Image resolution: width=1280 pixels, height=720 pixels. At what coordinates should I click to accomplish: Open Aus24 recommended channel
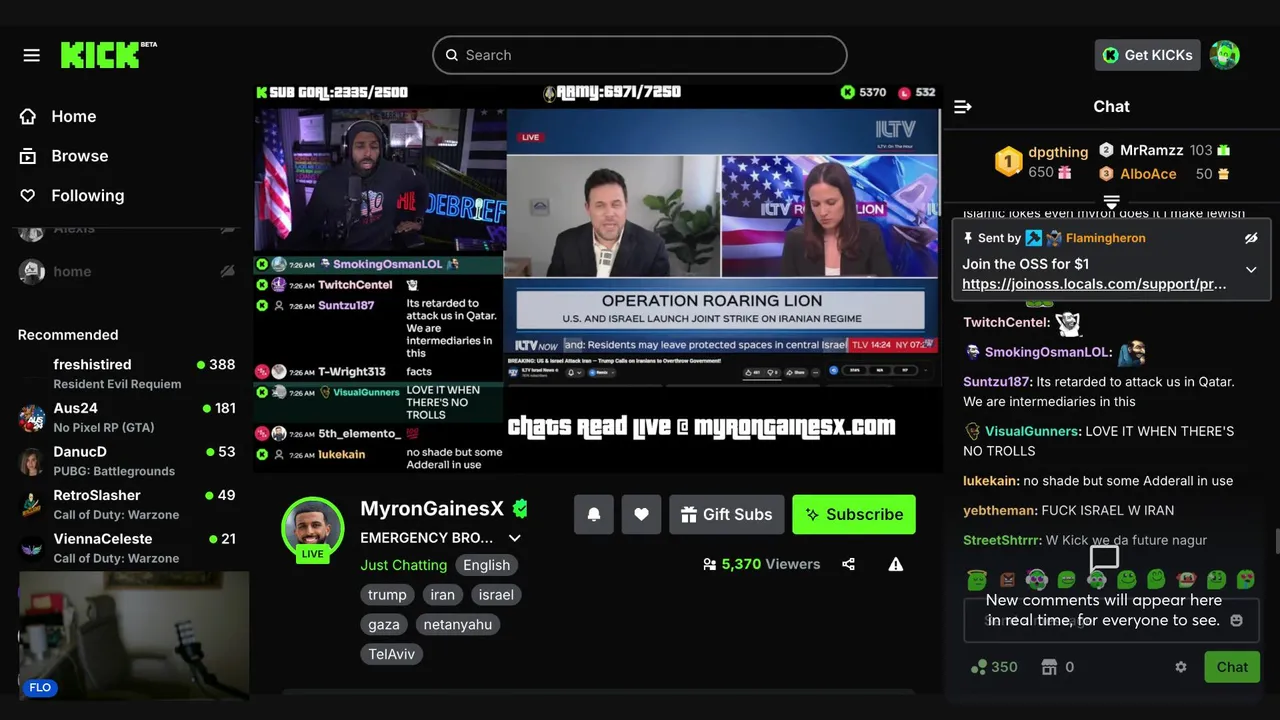[127, 417]
